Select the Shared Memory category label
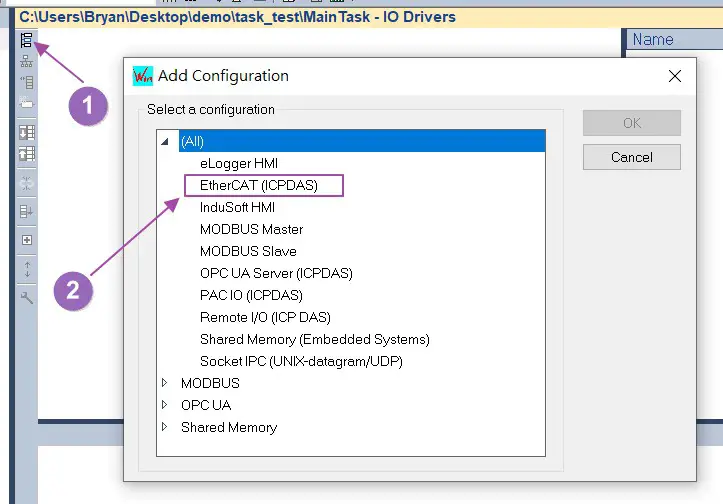The image size is (723, 504). (229, 427)
